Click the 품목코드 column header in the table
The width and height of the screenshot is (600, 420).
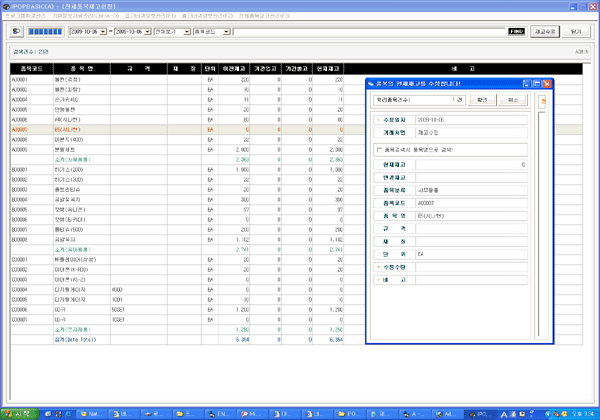(x=32, y=69)
